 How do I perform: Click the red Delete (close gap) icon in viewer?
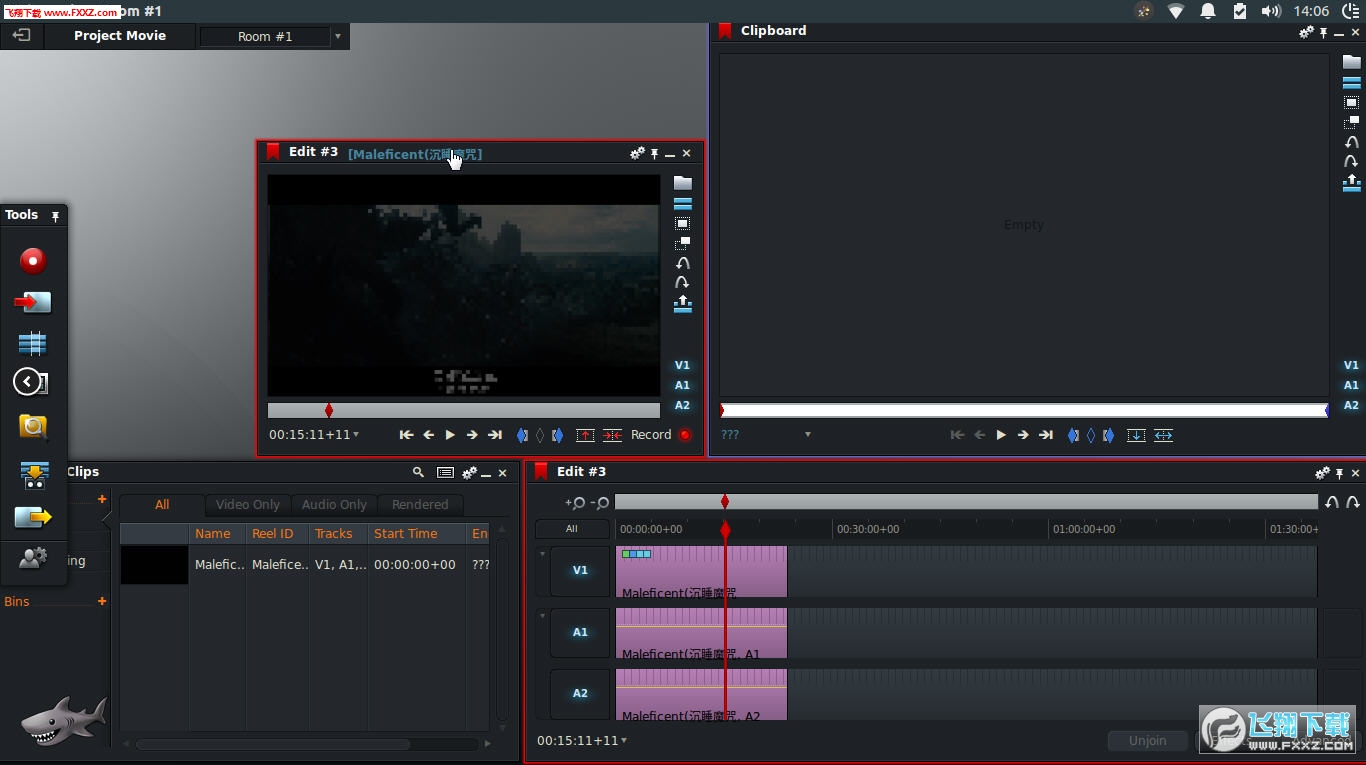(x=612, y=435)
